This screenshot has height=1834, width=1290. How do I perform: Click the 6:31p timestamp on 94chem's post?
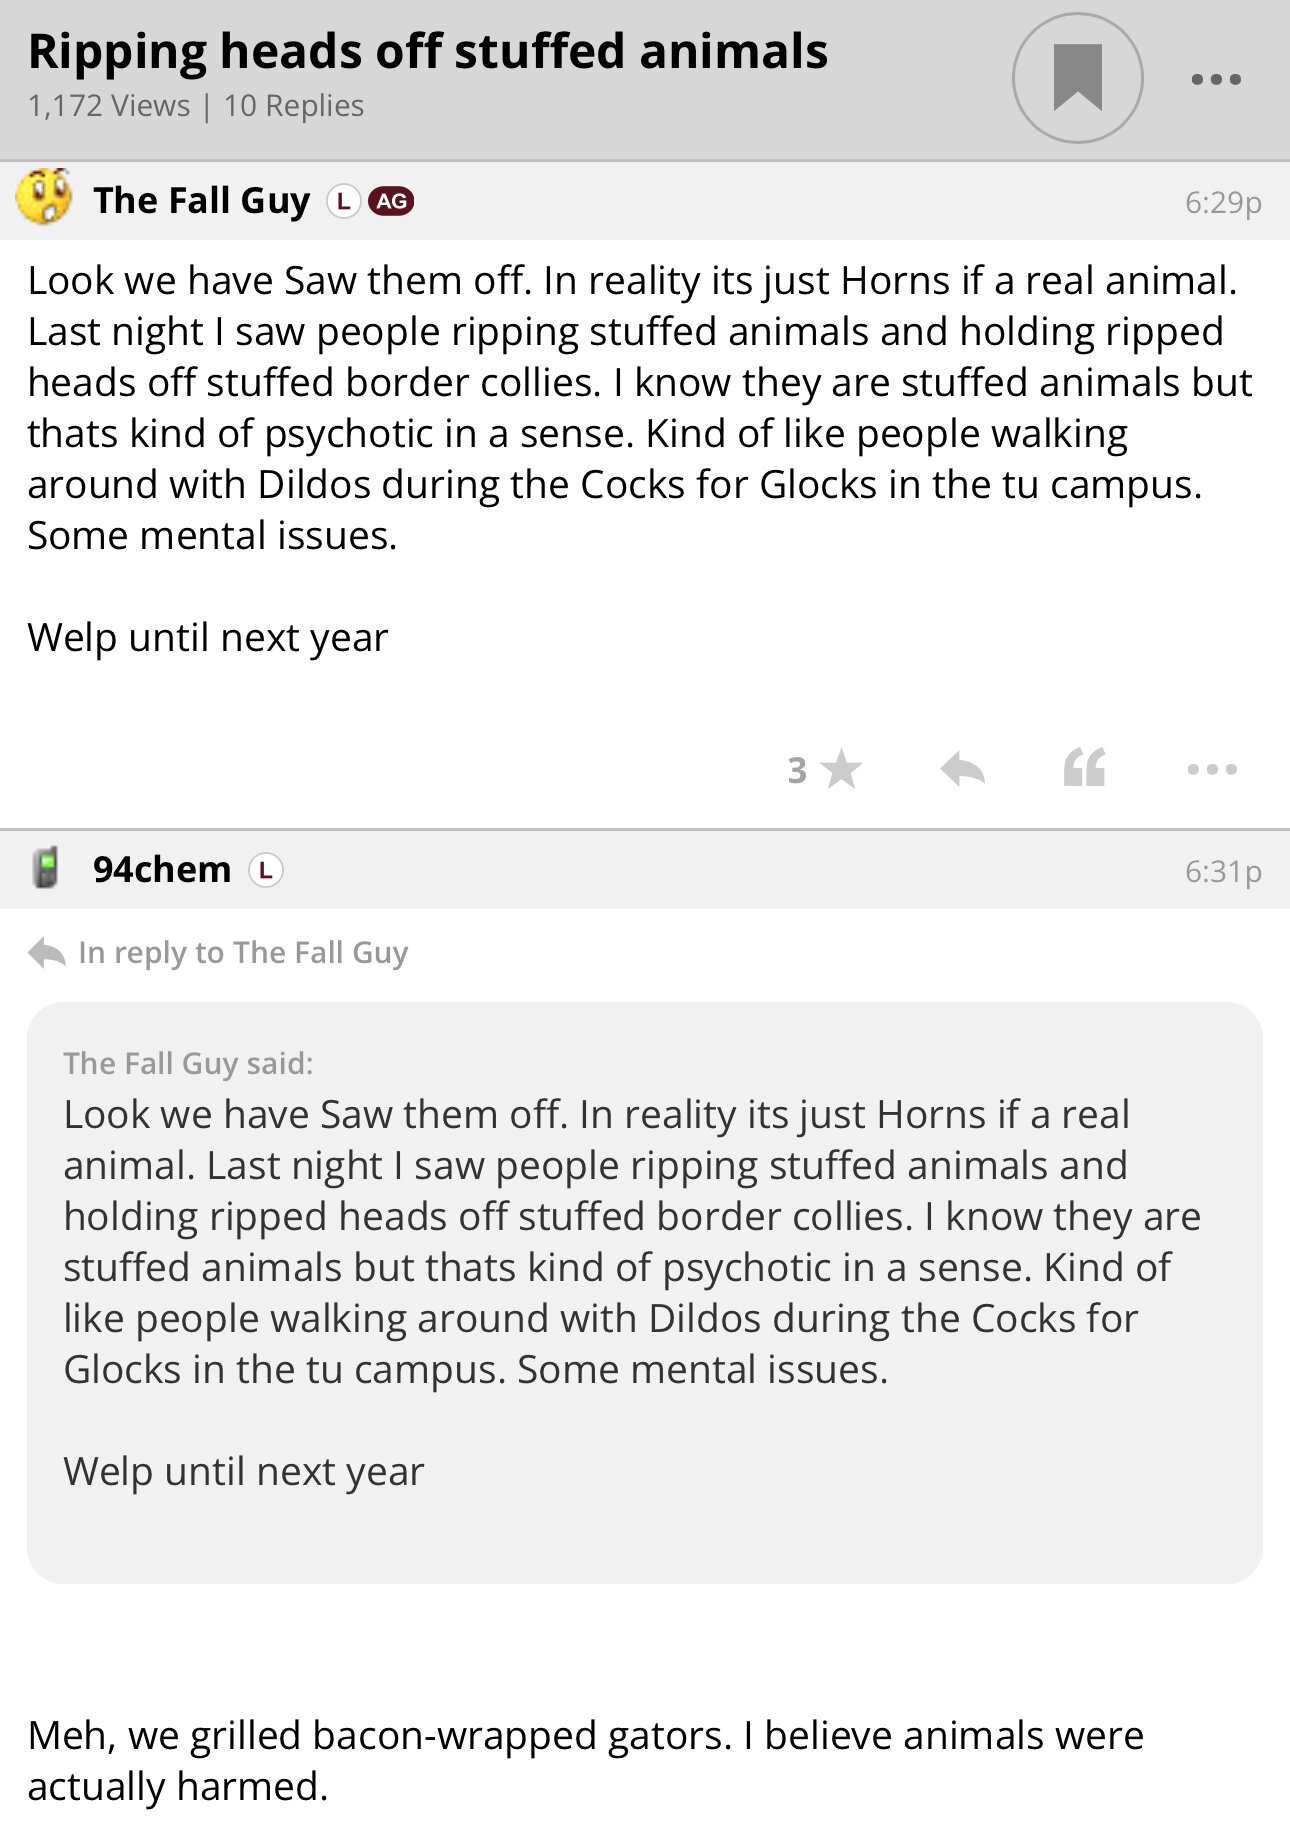tap(1222, 871)
